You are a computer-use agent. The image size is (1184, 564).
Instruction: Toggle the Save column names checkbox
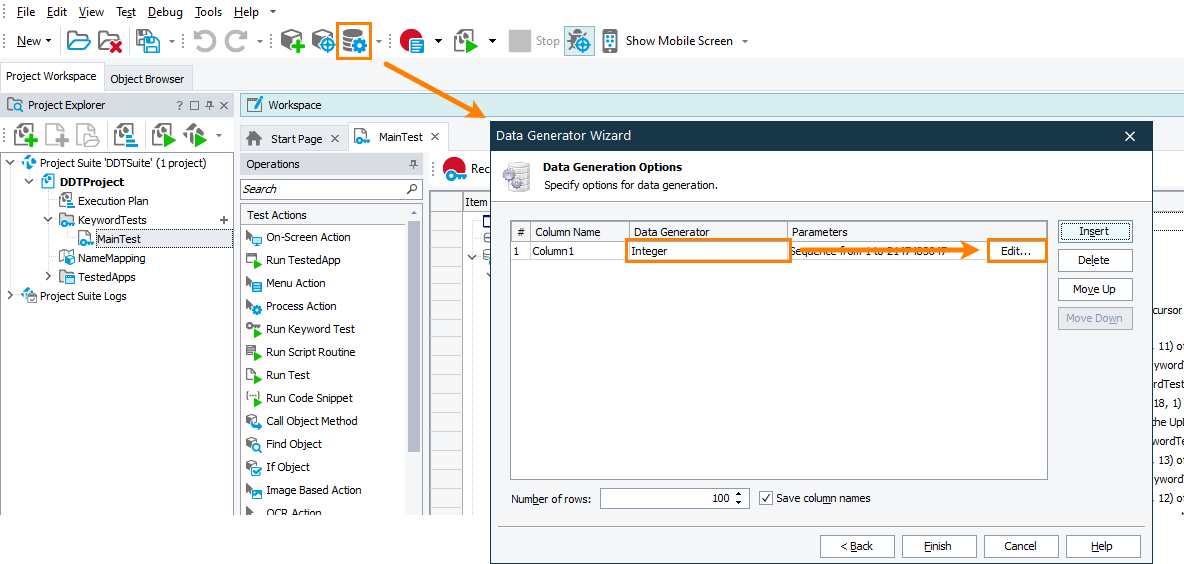[x=766, y=498]
